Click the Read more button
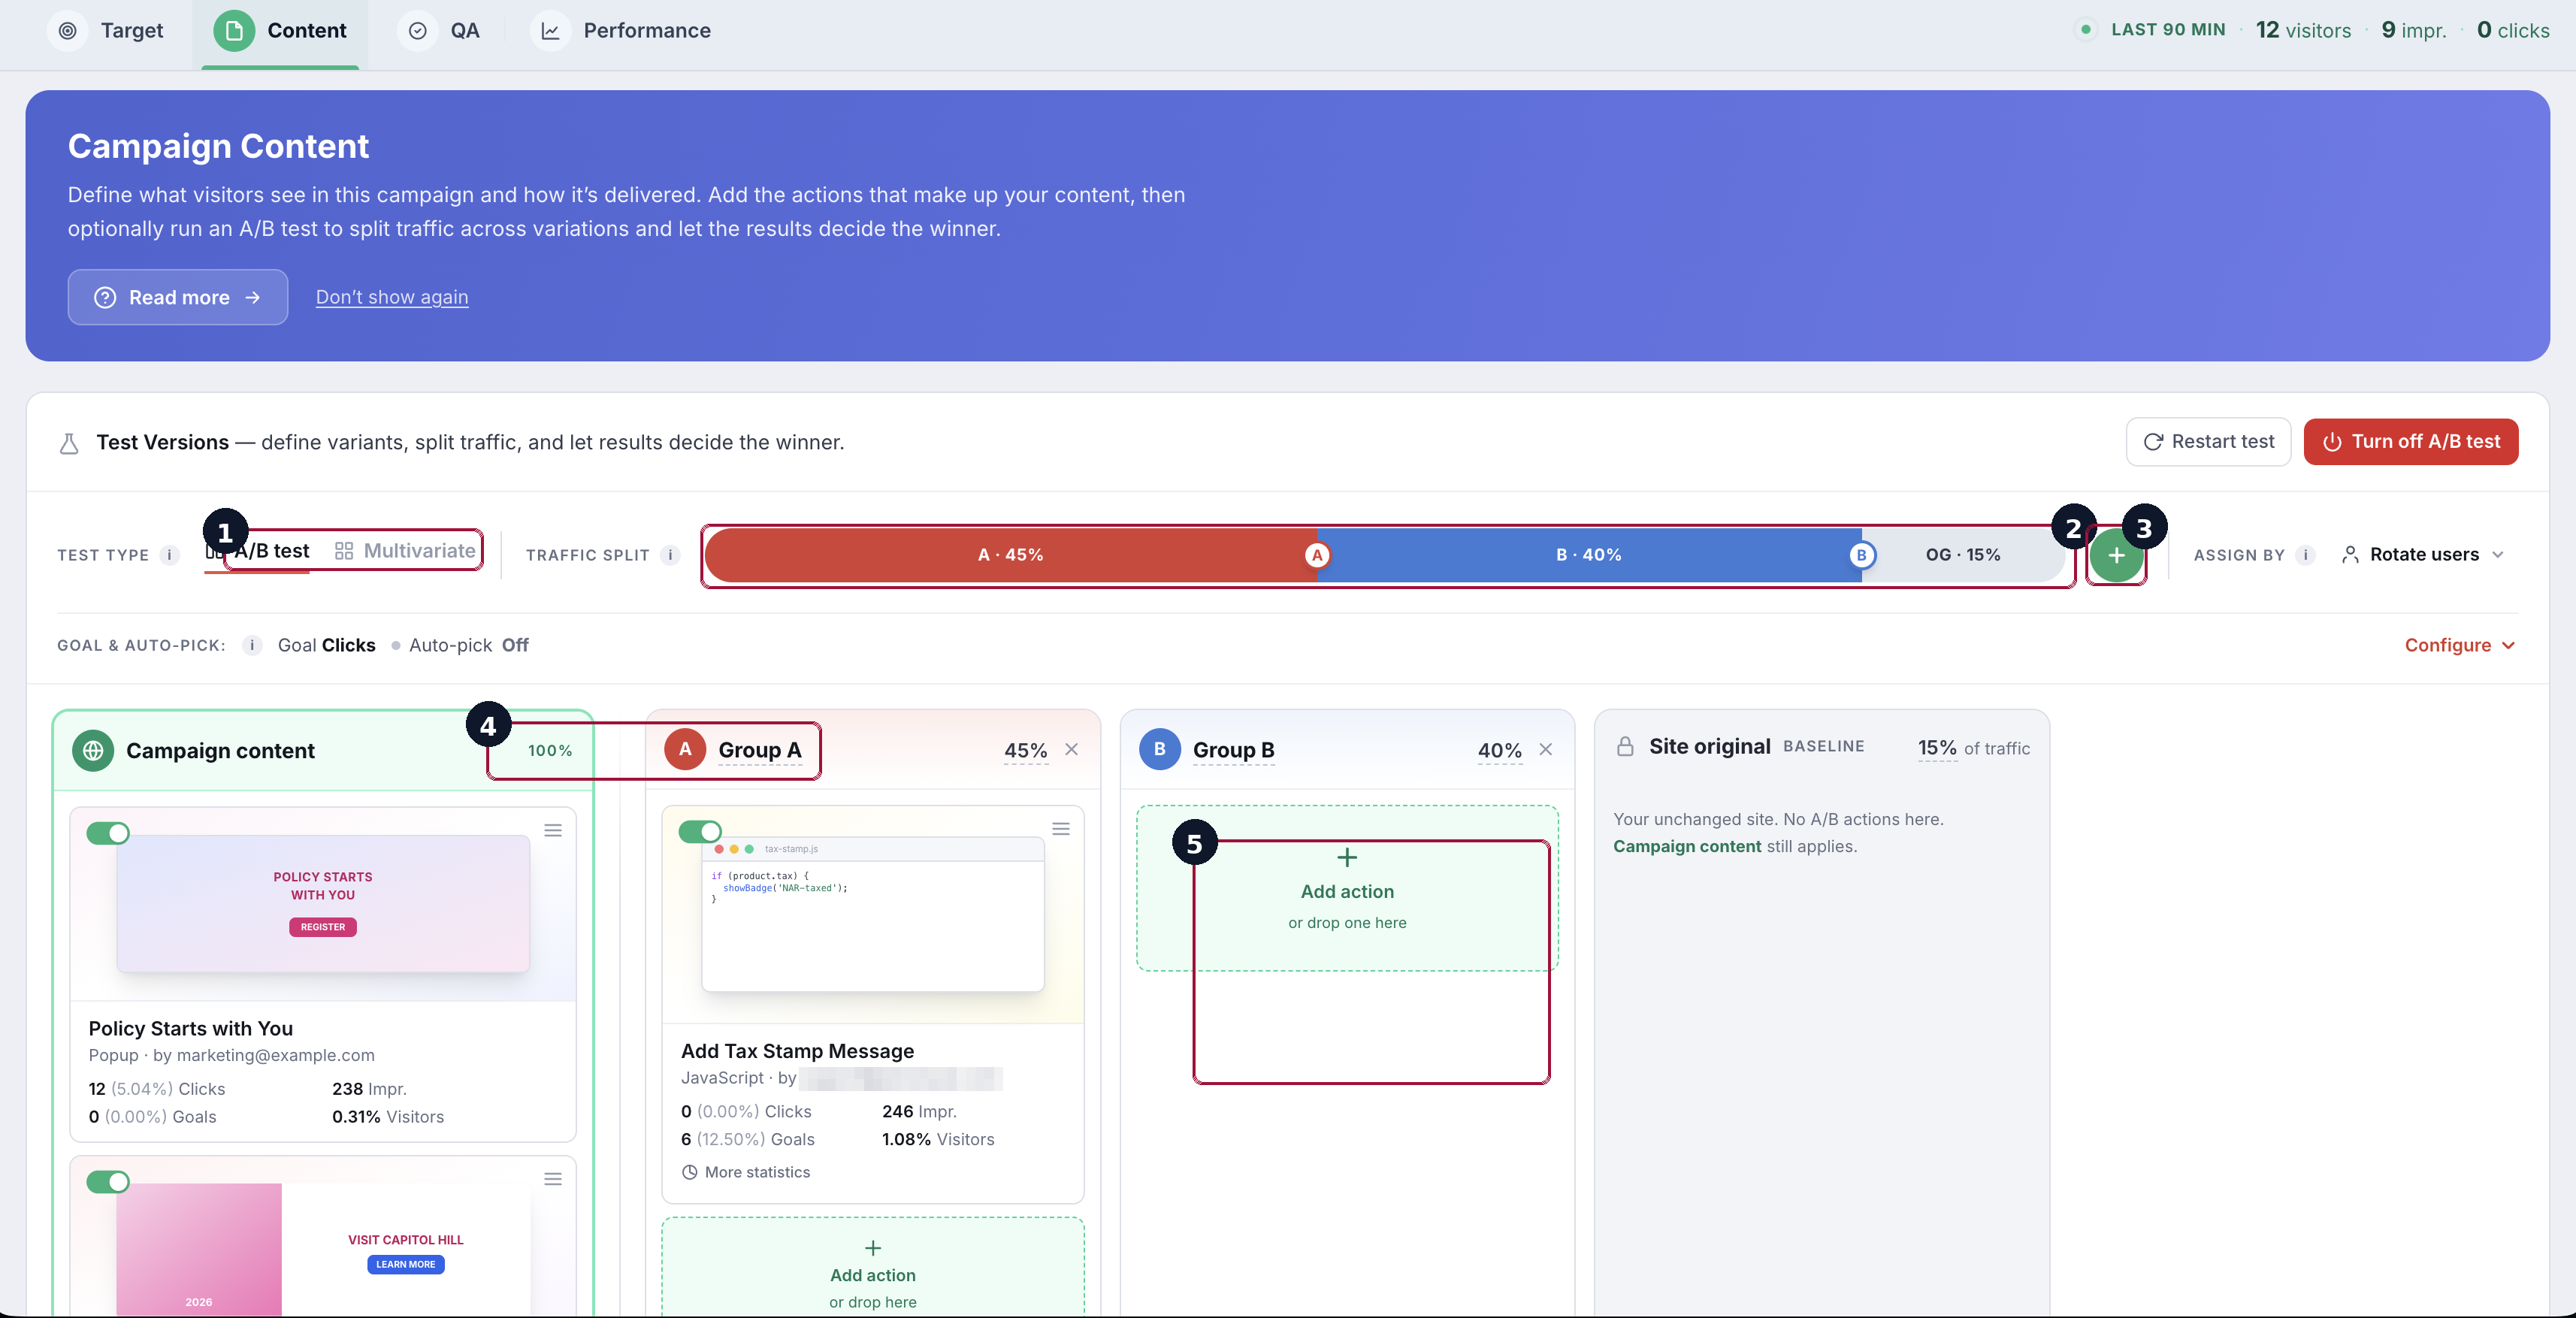The height and width of the screenshot is (1318, 2576). 178,297
